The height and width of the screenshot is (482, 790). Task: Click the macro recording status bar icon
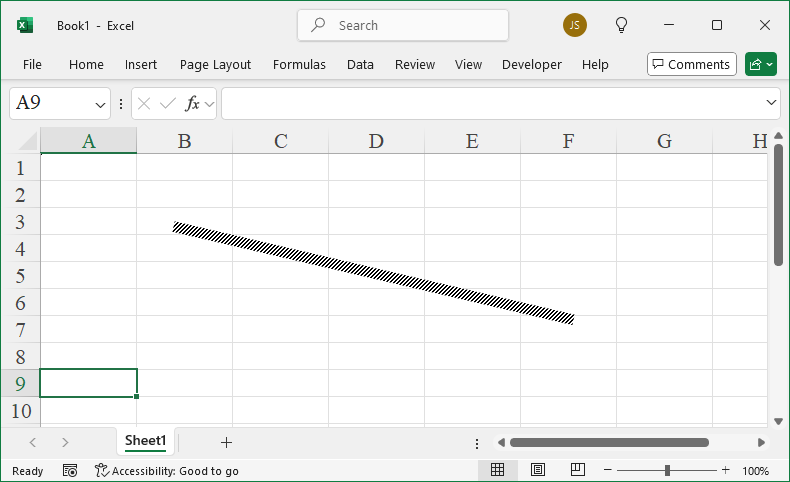pyautogui.click(x=70, y=470)
